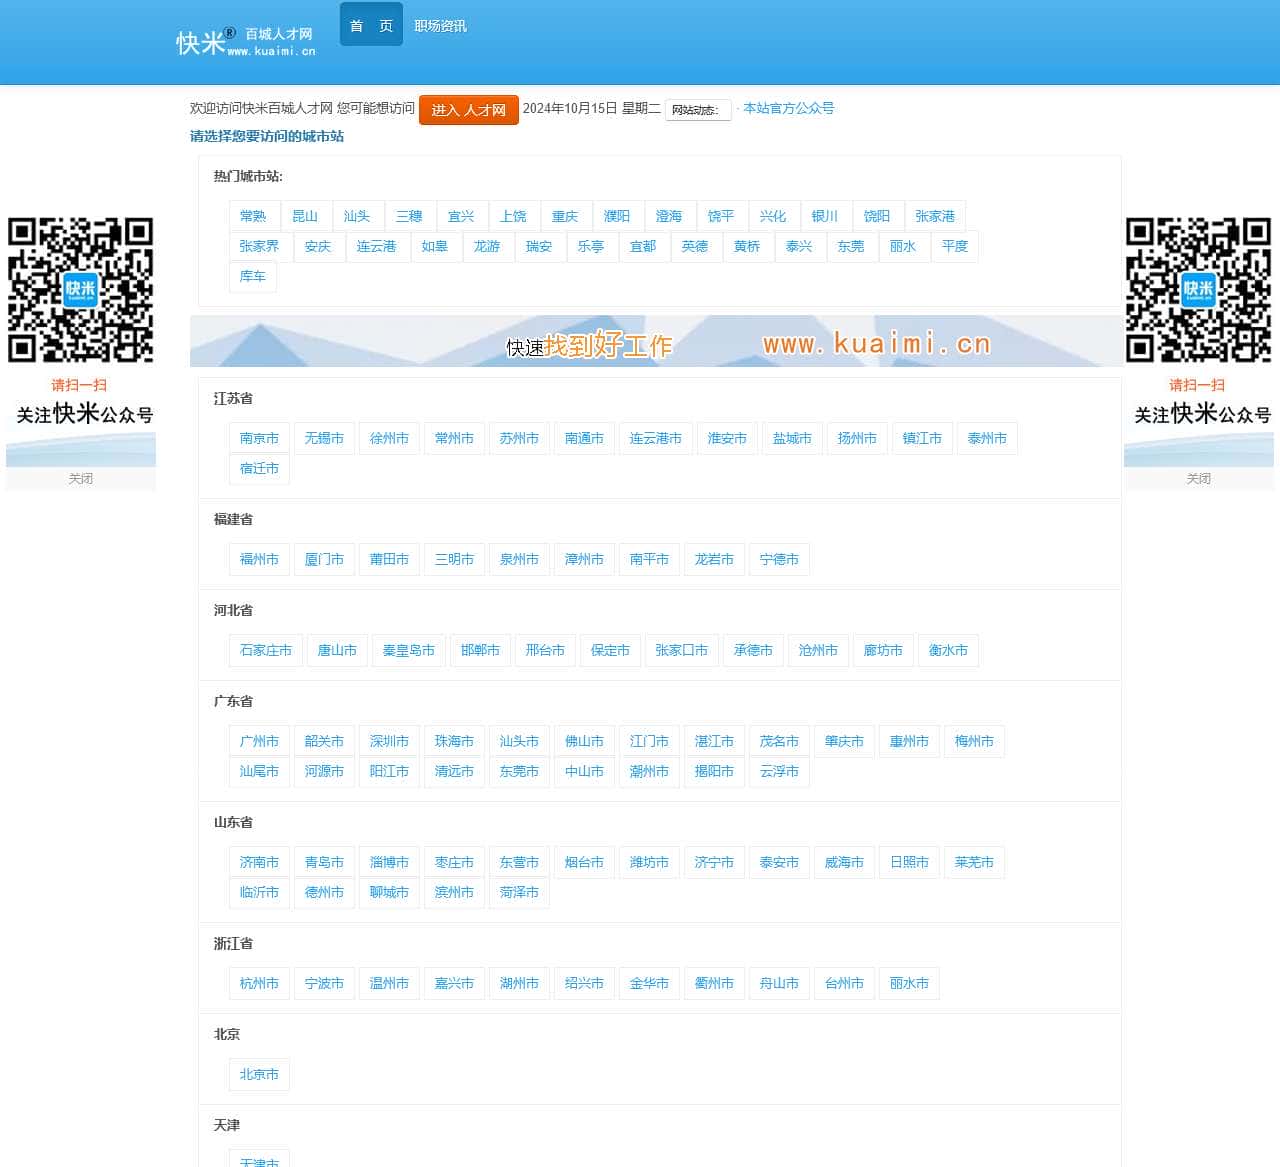Close the left QR code panel
1280x1167 pixels.
tap(80, 479)
